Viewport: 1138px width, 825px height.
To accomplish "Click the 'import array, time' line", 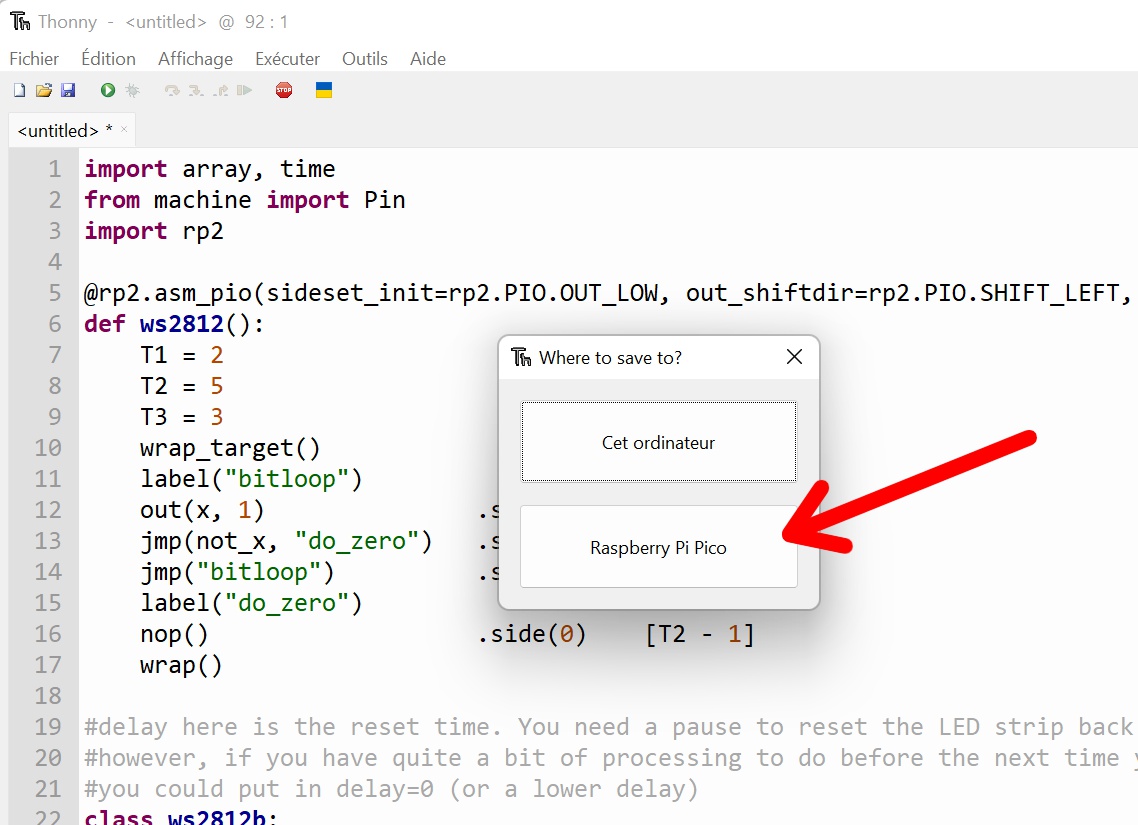I will pyautogui.click(x=210, y=169).
